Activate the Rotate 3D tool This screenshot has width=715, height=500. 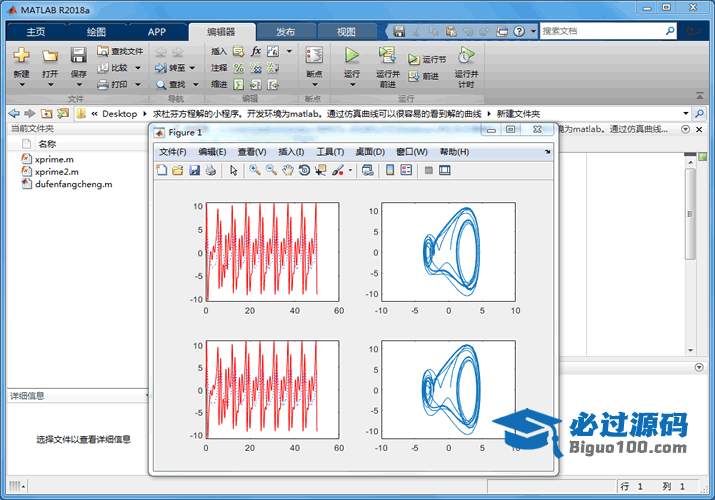click(x=304, y=170)
